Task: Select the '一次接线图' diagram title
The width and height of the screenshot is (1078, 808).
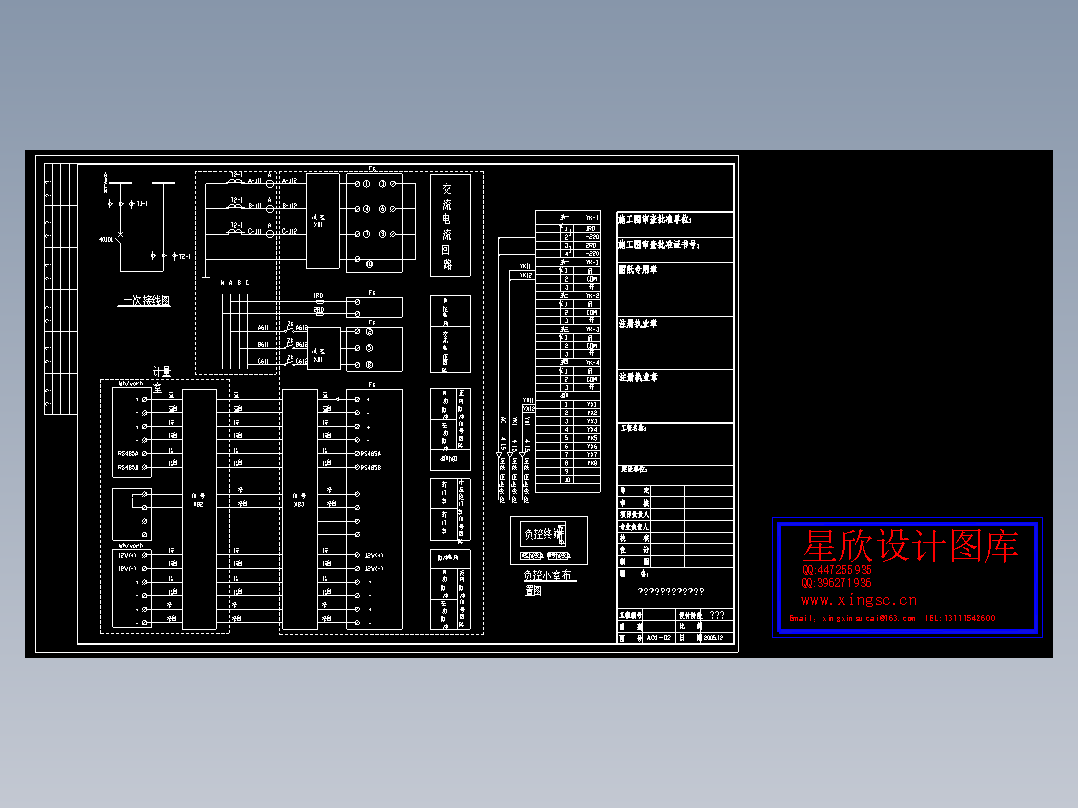Action: coord(146,301)
